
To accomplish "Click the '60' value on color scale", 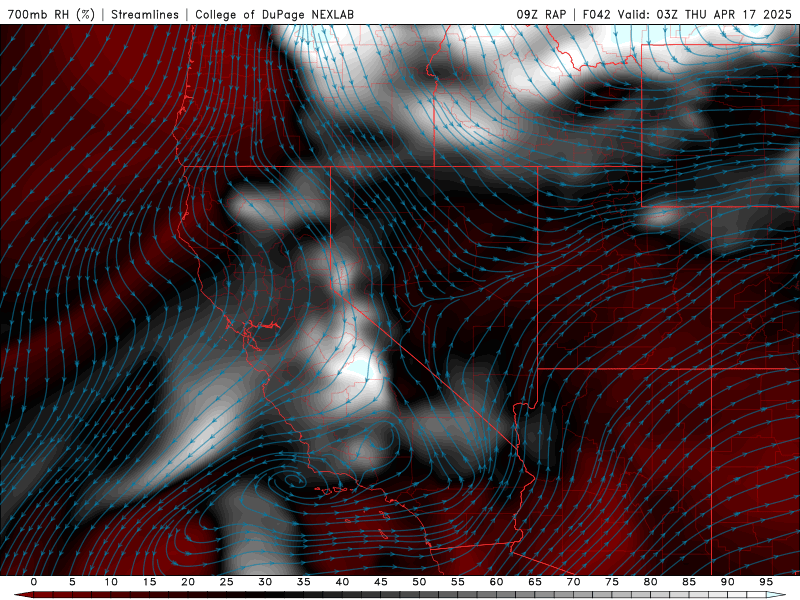I will tap(496, 582).
